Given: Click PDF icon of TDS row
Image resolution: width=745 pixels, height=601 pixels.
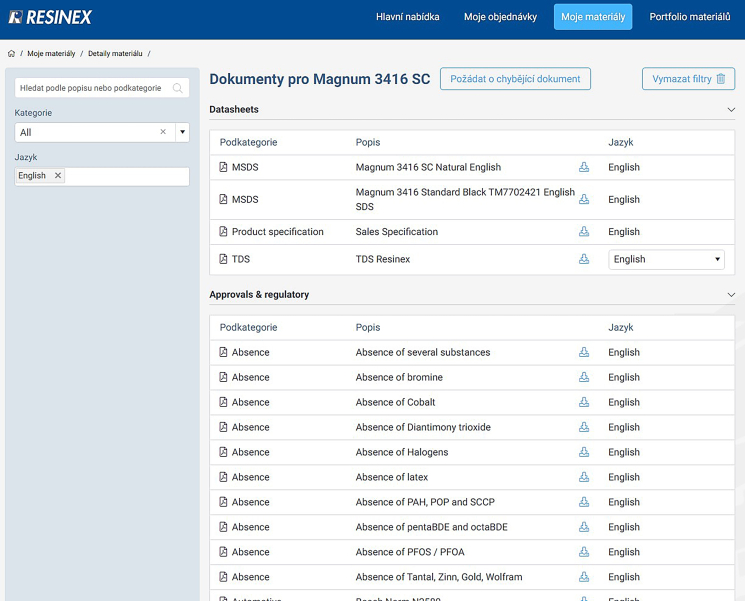Looking at the screenshot, I should [x=223, y=259].
